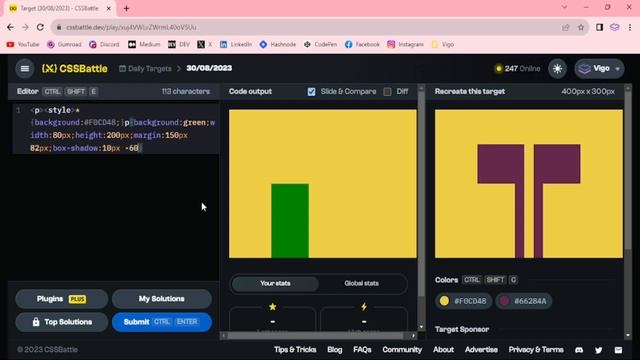Open a new browser tab
Image resolution: width=640 pixels, height=360 pixels.
[126, 8]
